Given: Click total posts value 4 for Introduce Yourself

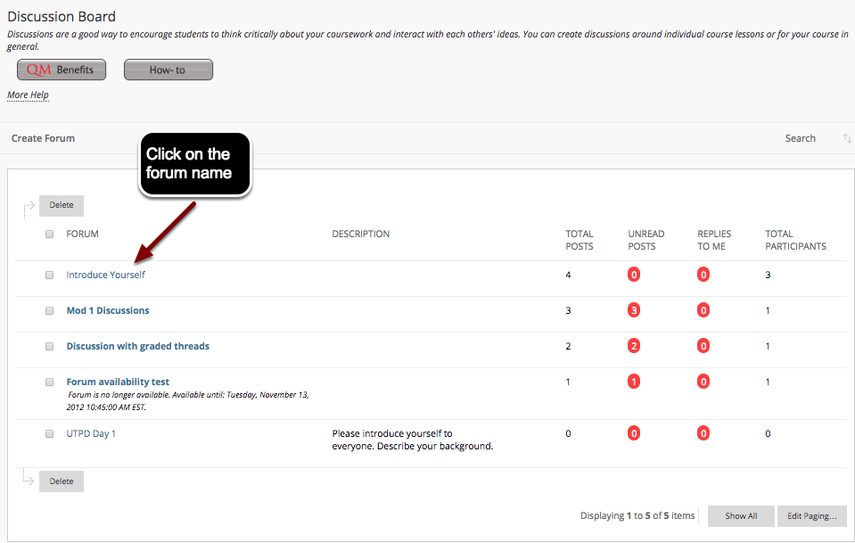Looking at the screenshot, I should [568, 275].
